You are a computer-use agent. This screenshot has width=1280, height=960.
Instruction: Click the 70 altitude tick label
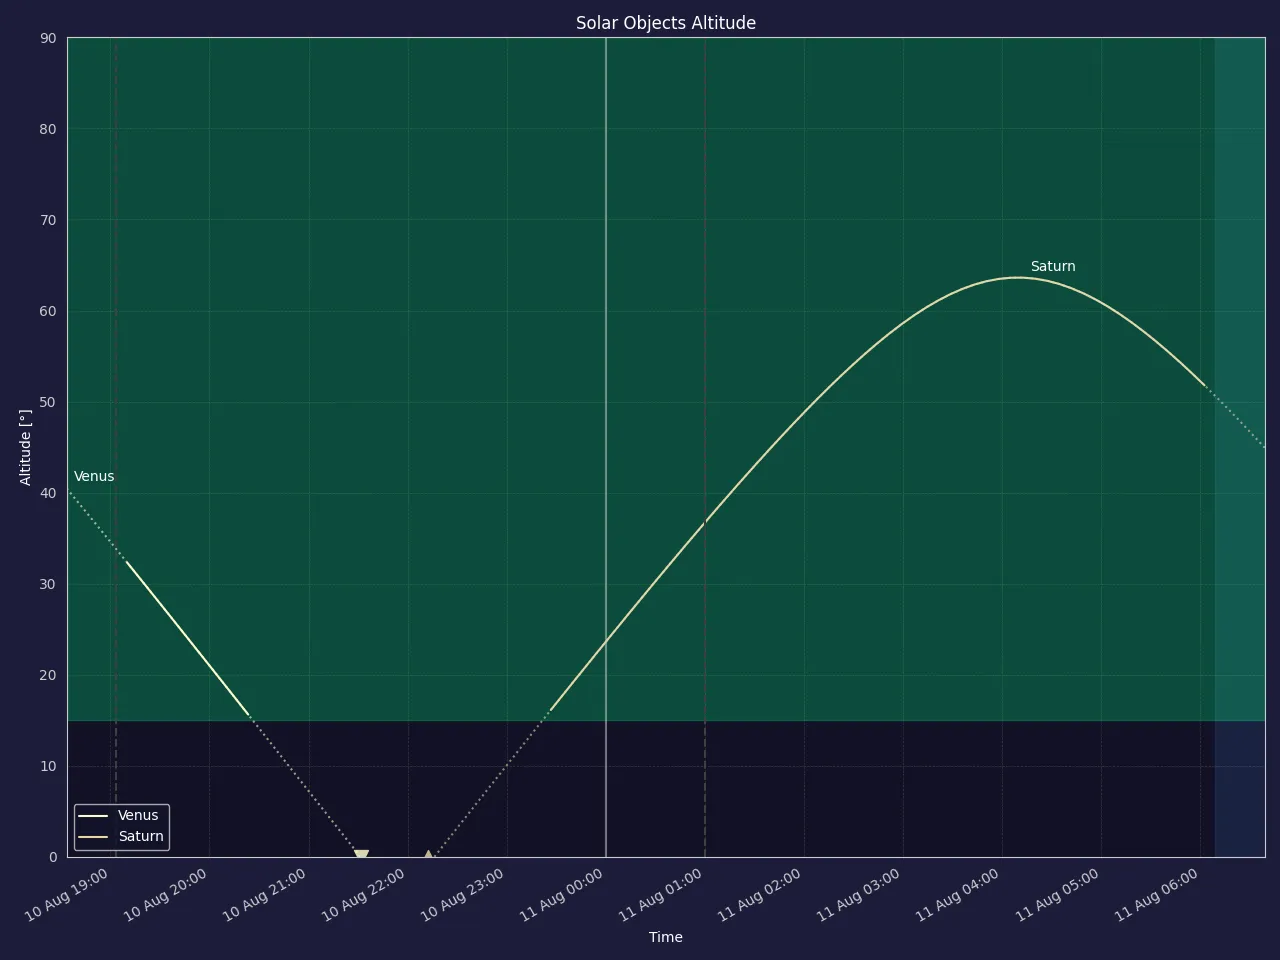pos(49,220)
